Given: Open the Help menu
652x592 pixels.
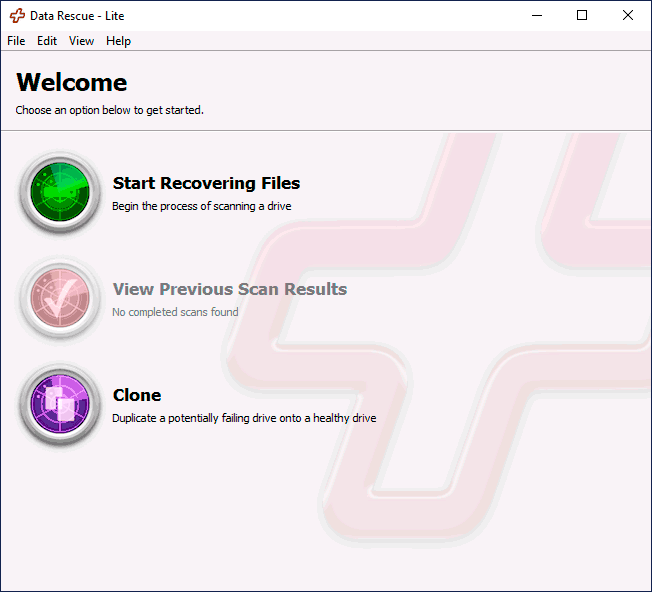Looking at the screenshot, I should pyautogui.click(x=118, y=41).
